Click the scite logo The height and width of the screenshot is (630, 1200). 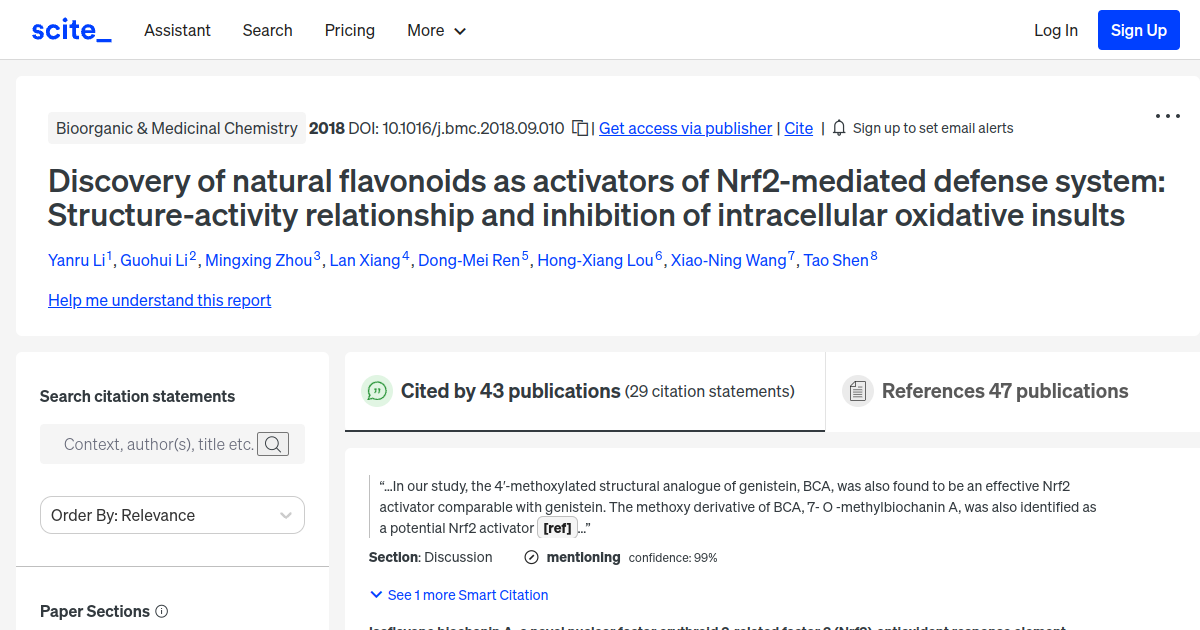coord(70,29)
